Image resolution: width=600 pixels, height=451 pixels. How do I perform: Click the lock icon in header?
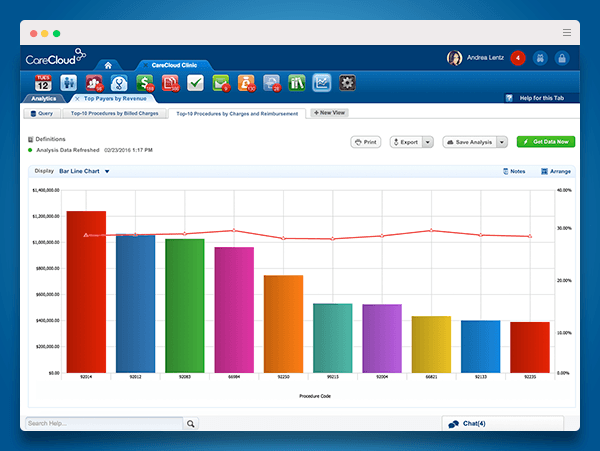tap(562, 58)
